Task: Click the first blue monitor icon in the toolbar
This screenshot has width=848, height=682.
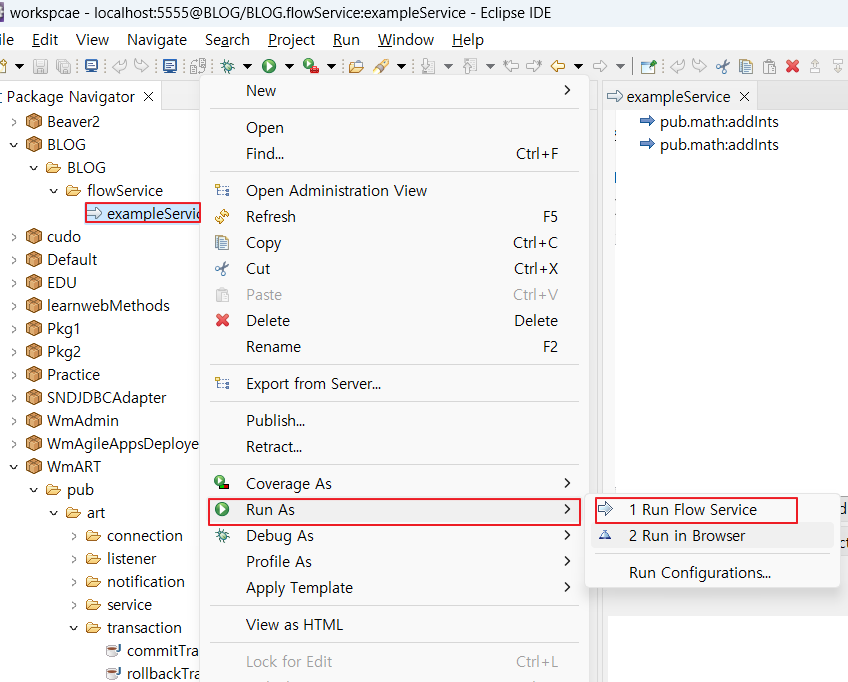Action: [91, 67]
